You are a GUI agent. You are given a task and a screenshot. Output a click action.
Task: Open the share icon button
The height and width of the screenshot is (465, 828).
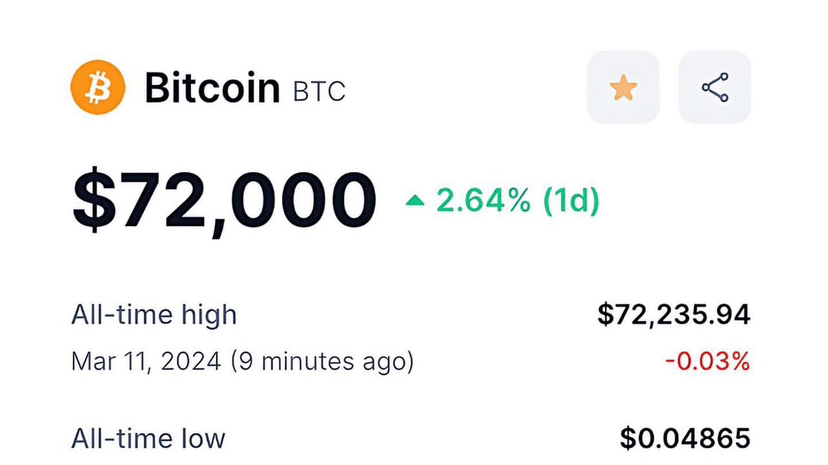click(715, 88)
